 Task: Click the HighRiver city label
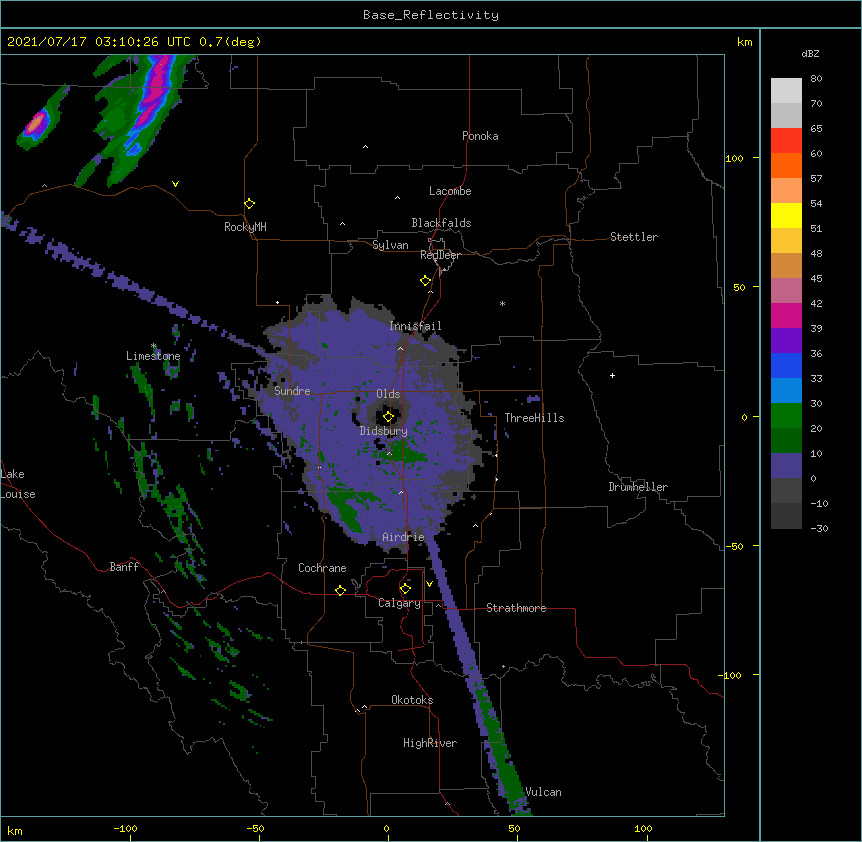(x=430, y=743)
